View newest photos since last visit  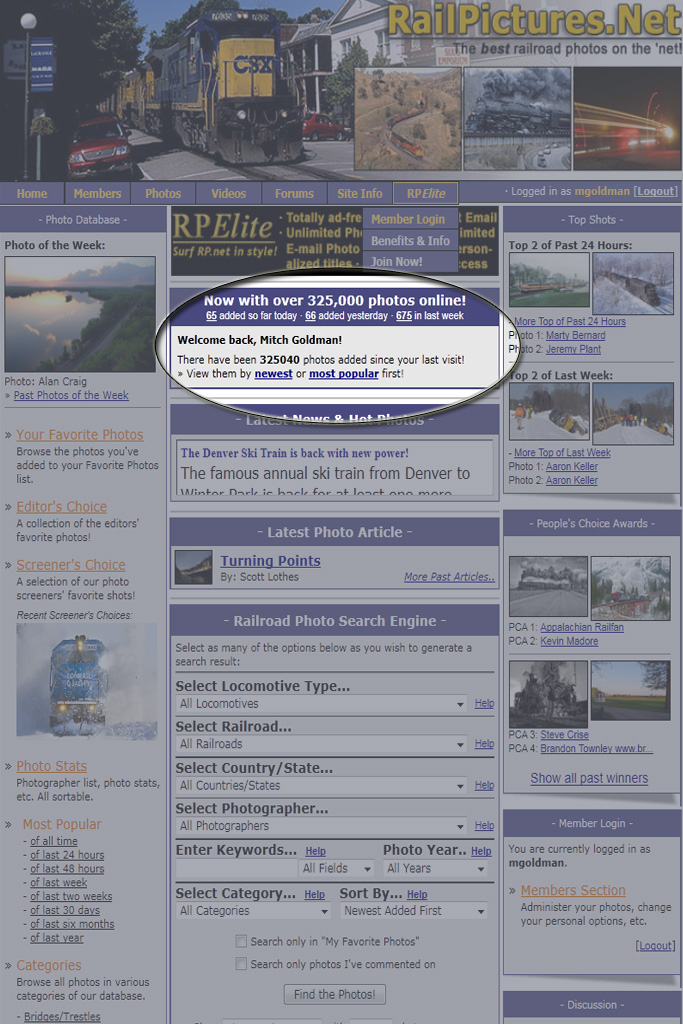[273, 374]
